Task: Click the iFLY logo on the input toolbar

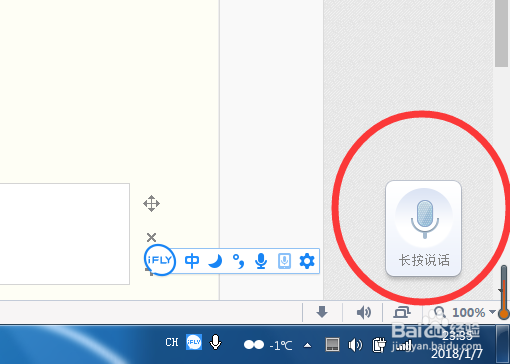Action: click(x=160, y=260)
